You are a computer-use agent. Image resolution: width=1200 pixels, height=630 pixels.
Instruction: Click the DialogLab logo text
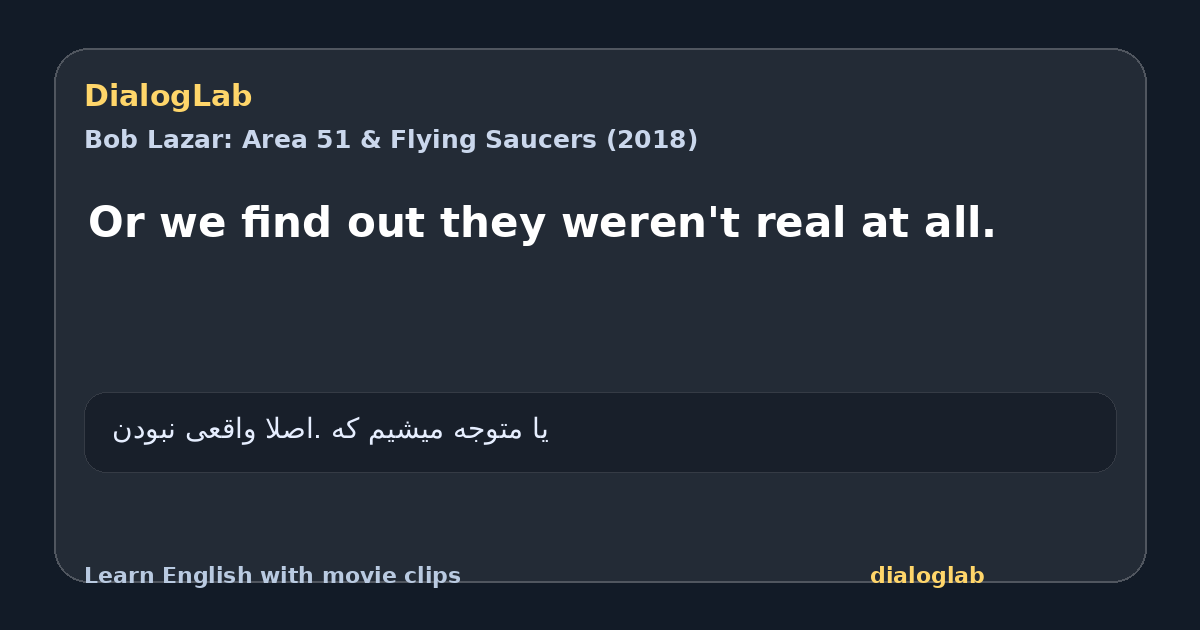pos(168,97)
